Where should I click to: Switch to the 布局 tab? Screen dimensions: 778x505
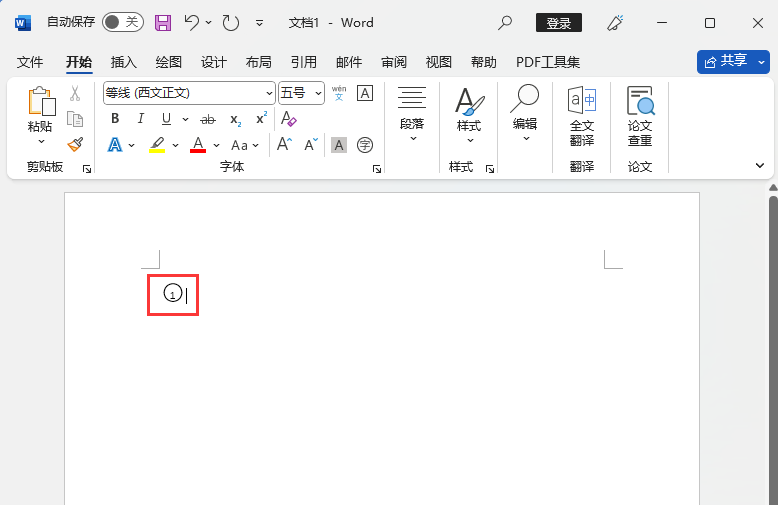(259, 62)
